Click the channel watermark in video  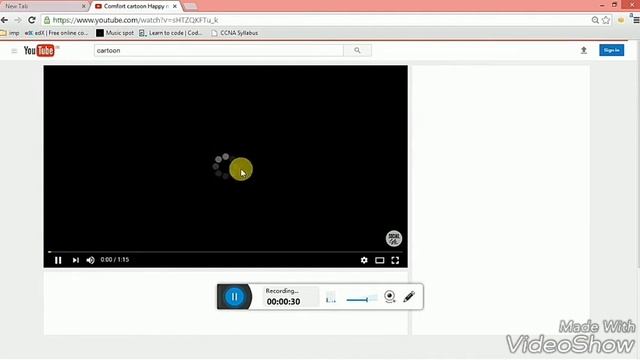point(394,238)
